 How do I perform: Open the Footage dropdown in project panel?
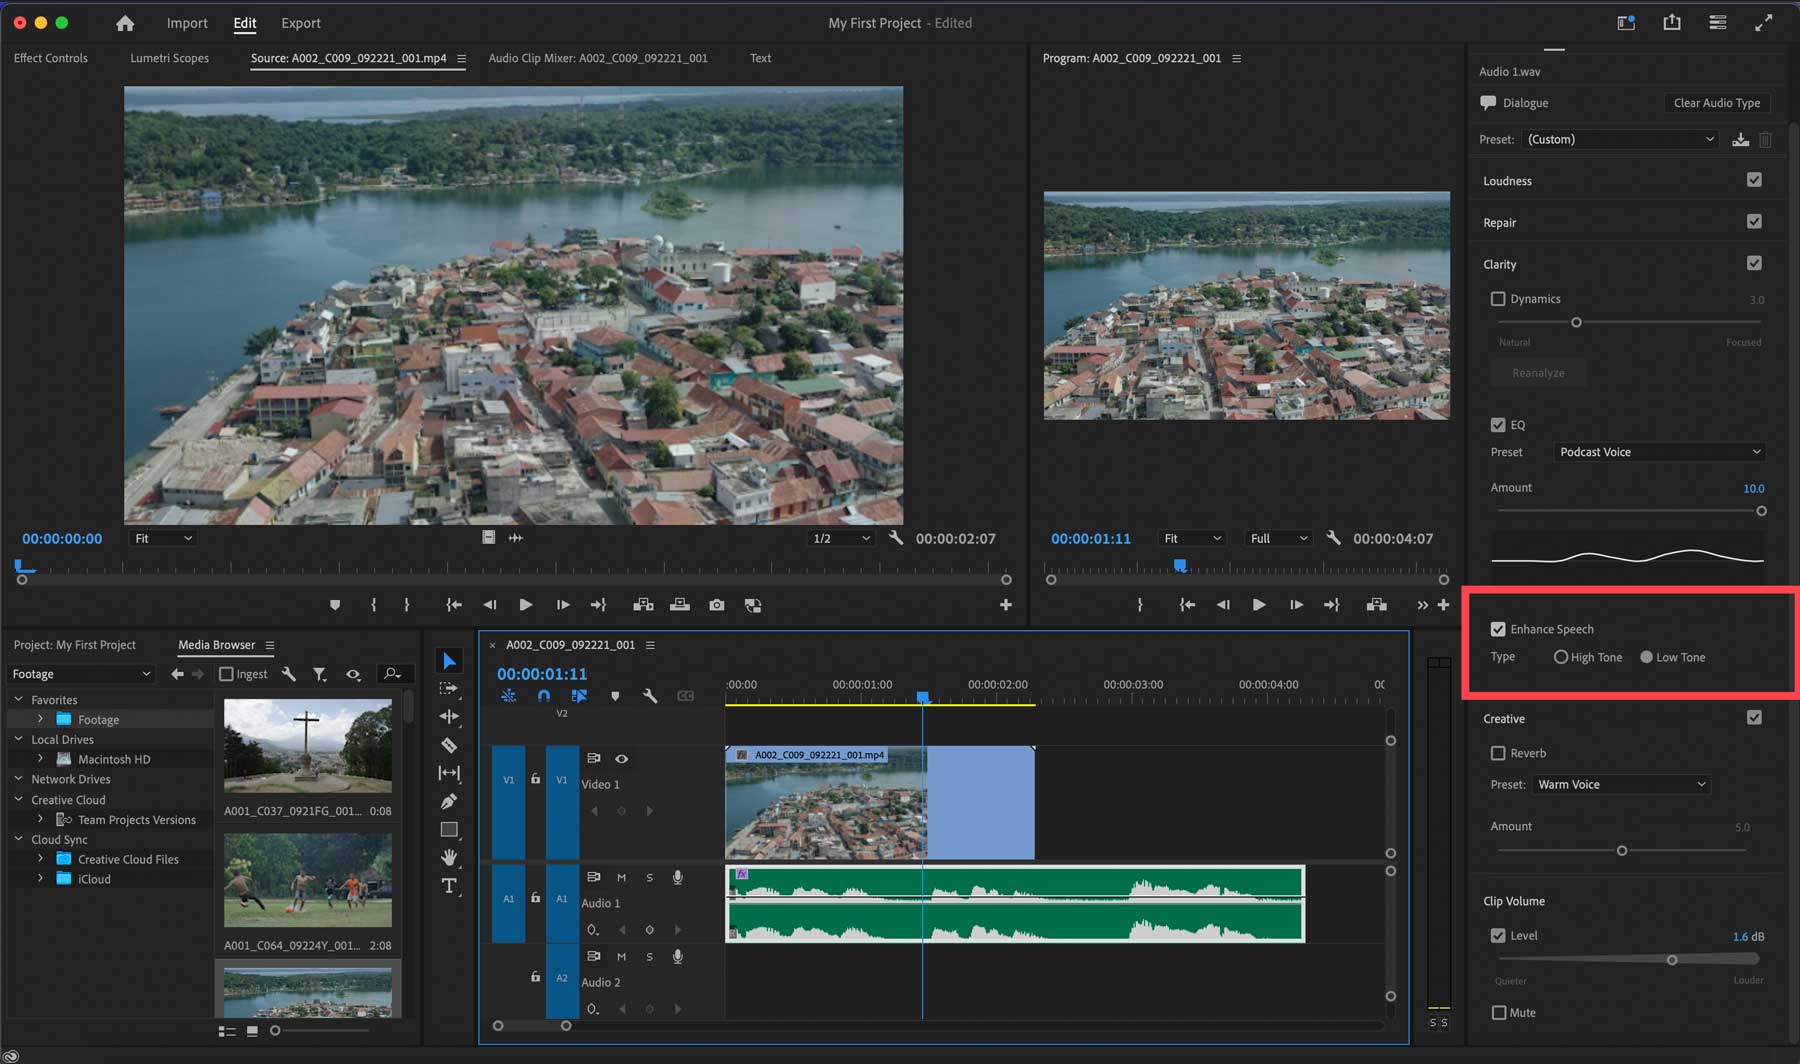click(x=80, y=673)
